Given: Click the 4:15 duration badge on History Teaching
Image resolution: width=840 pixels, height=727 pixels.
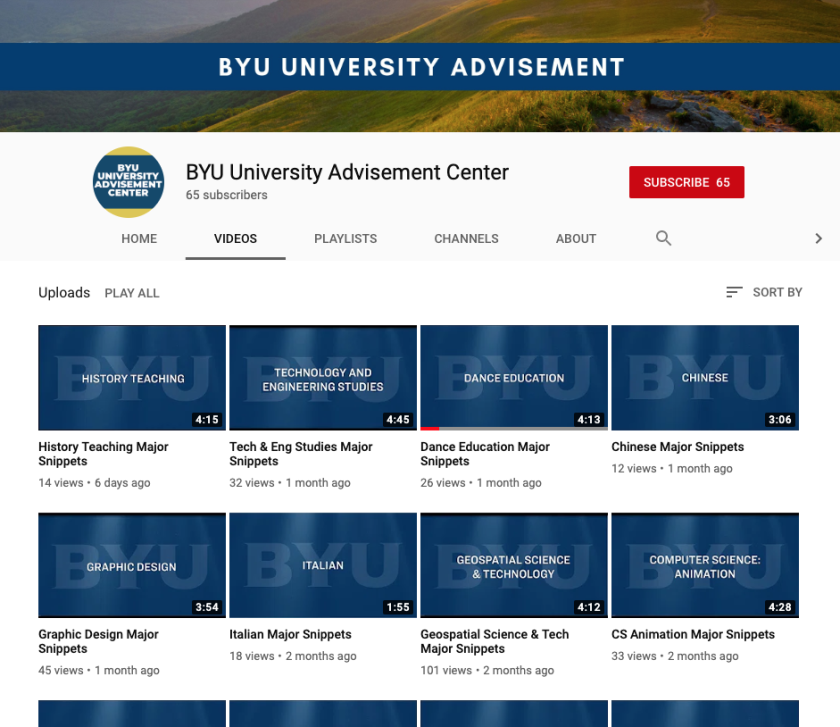Looking at the screenshot, I should coord(207,419).
